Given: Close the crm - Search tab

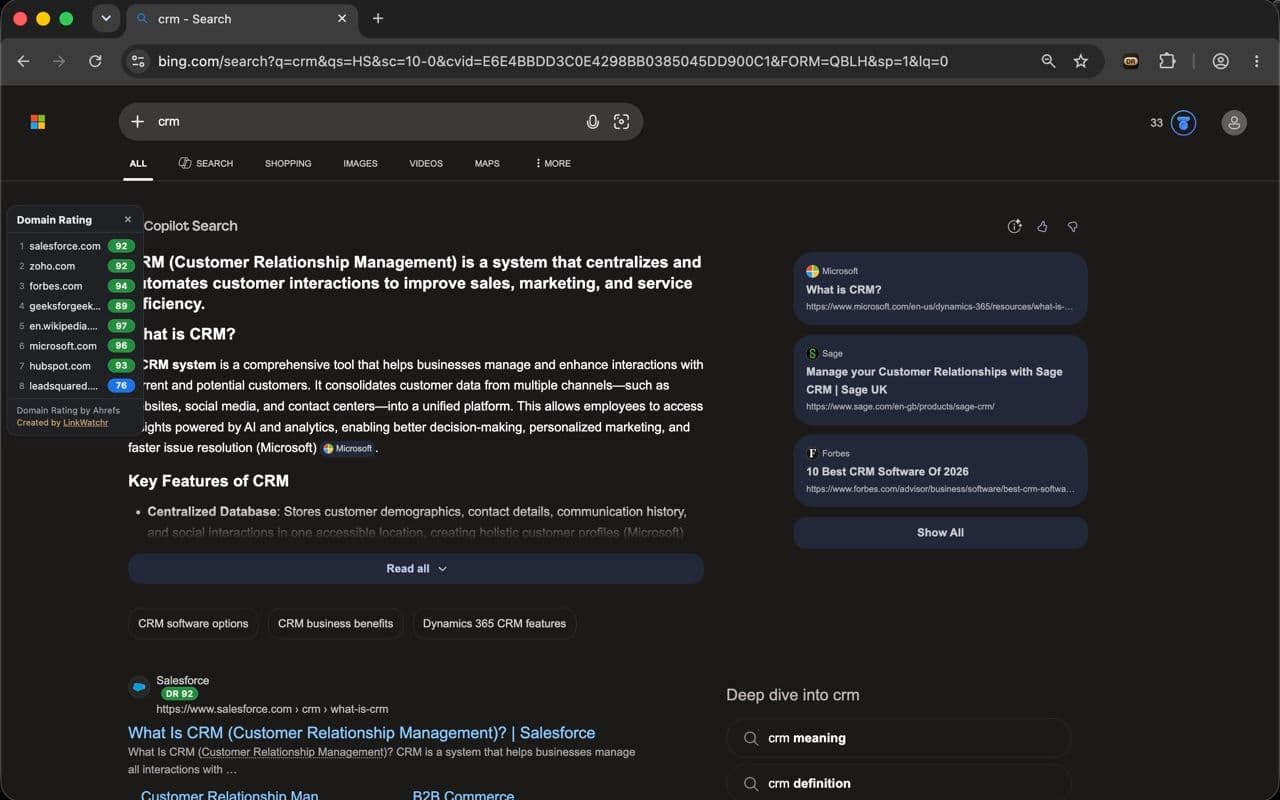Looking at the screenshot, I should pyautogui.click(x=342, y=19).
